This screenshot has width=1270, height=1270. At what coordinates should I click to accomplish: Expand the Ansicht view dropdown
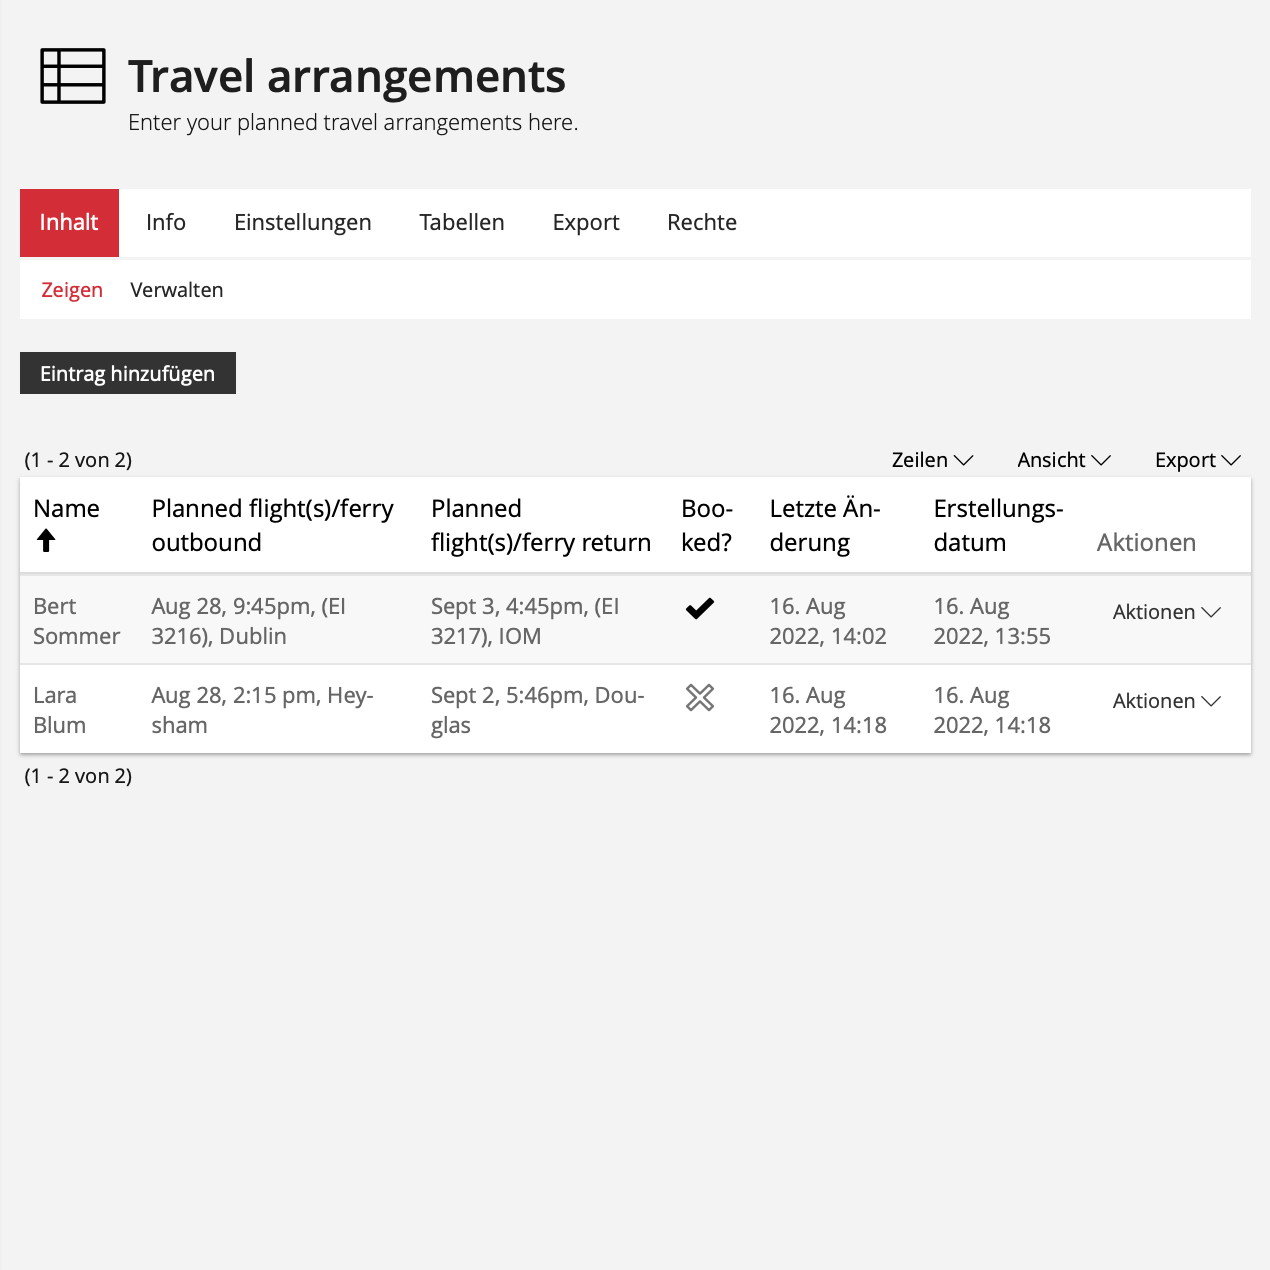pyautogui.click(x=1063, y=460)
